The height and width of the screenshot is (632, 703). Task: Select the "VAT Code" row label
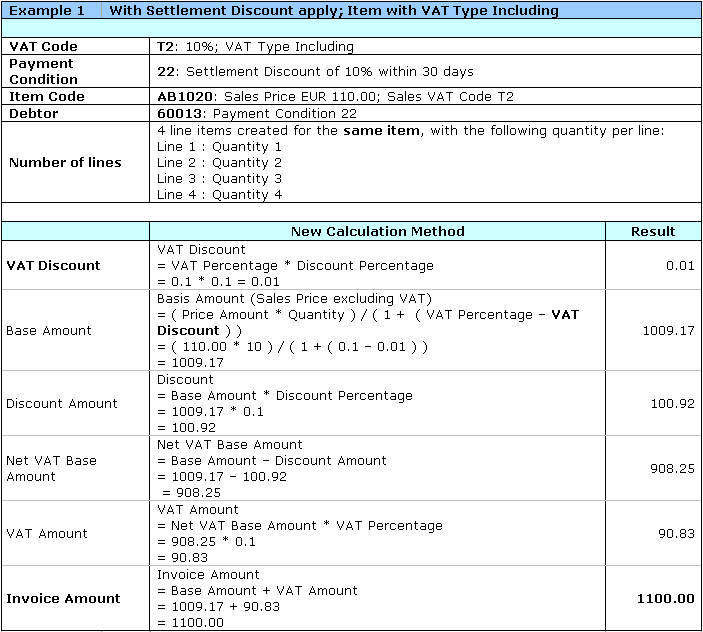coord(43,47)
